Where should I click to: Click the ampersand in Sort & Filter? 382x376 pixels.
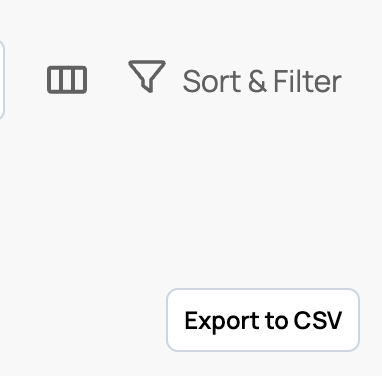pyautogui.click(x=257, y=81)
